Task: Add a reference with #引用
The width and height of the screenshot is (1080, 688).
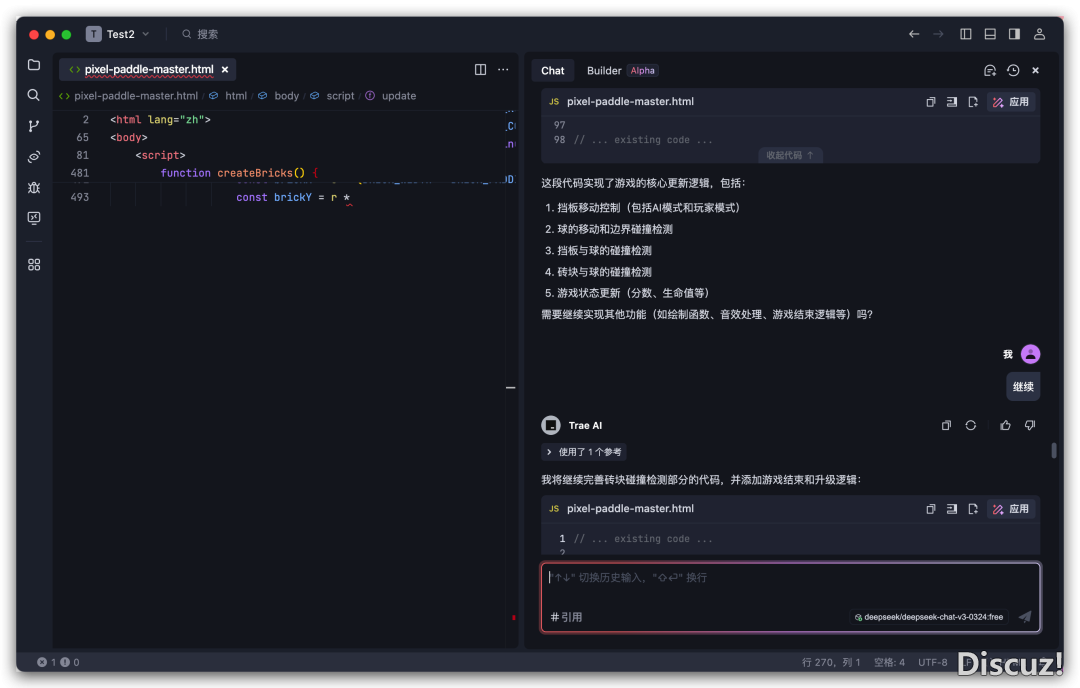Action: coord(566,617)
